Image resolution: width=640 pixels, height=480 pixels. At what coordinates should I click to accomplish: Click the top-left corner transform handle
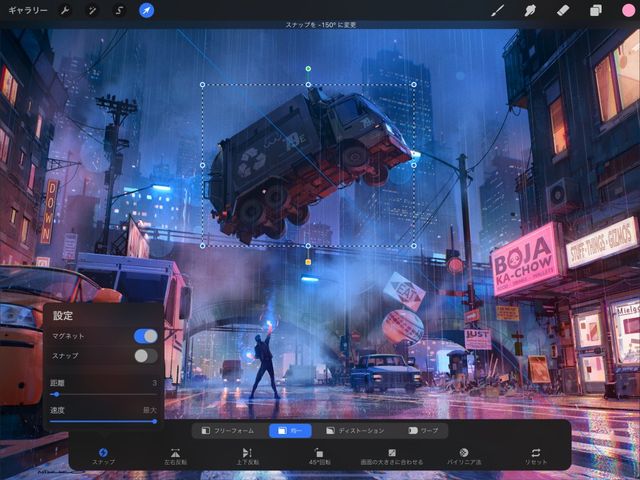[x=202, y=84]
